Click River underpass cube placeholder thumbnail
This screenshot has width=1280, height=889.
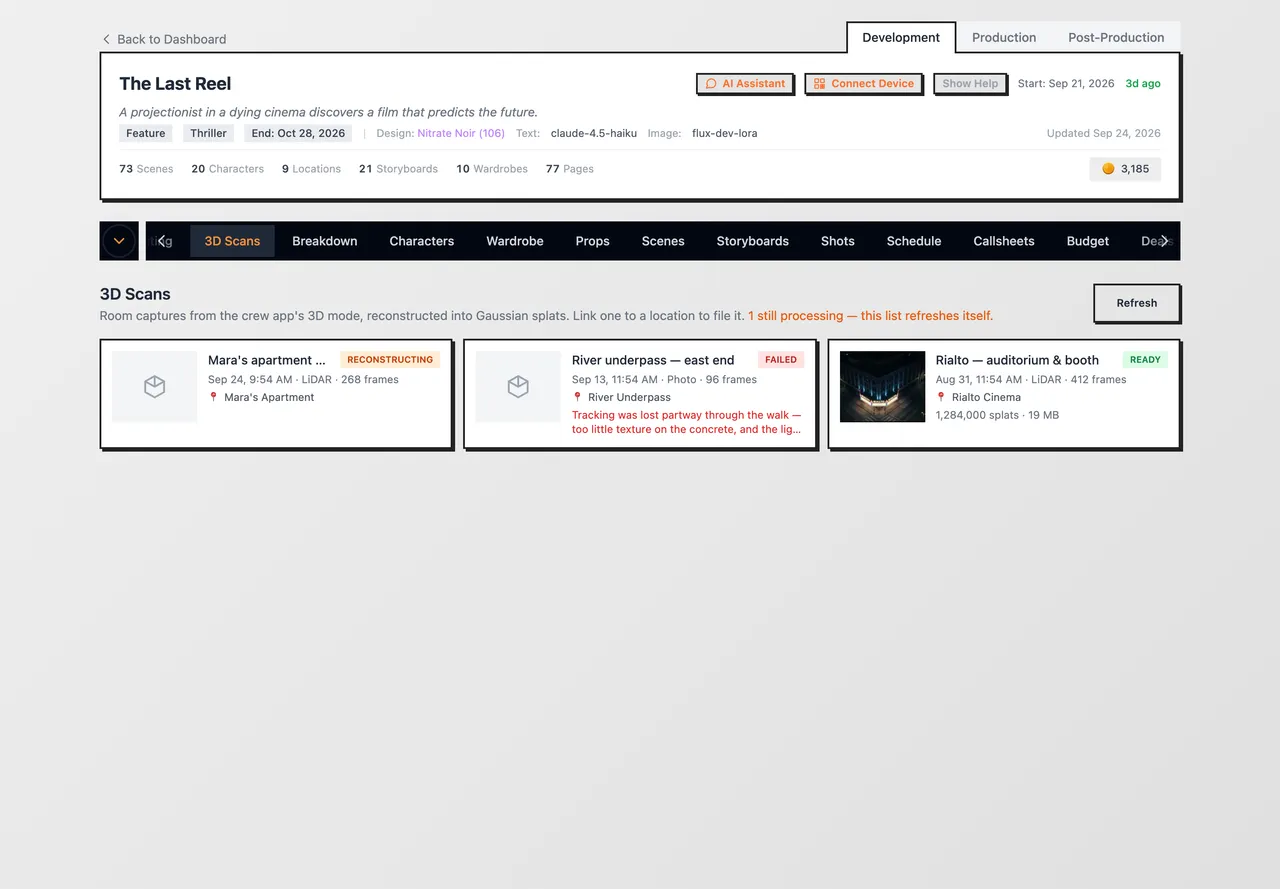(518, 386)
